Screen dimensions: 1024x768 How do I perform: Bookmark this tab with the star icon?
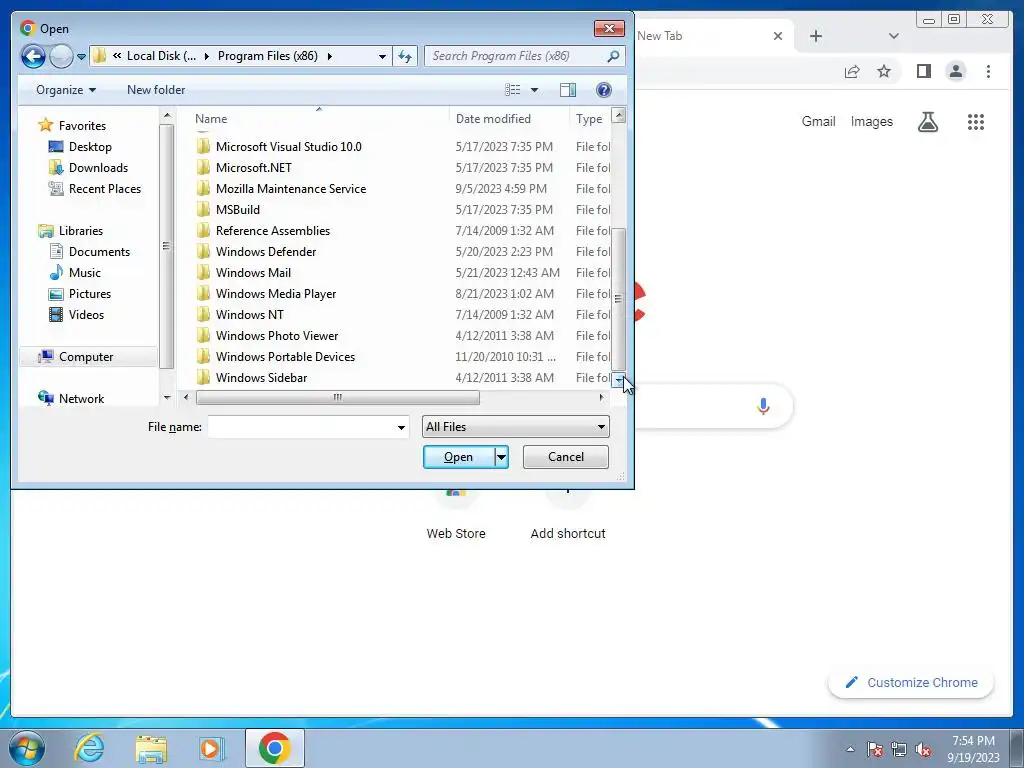(x=884, y=71)
